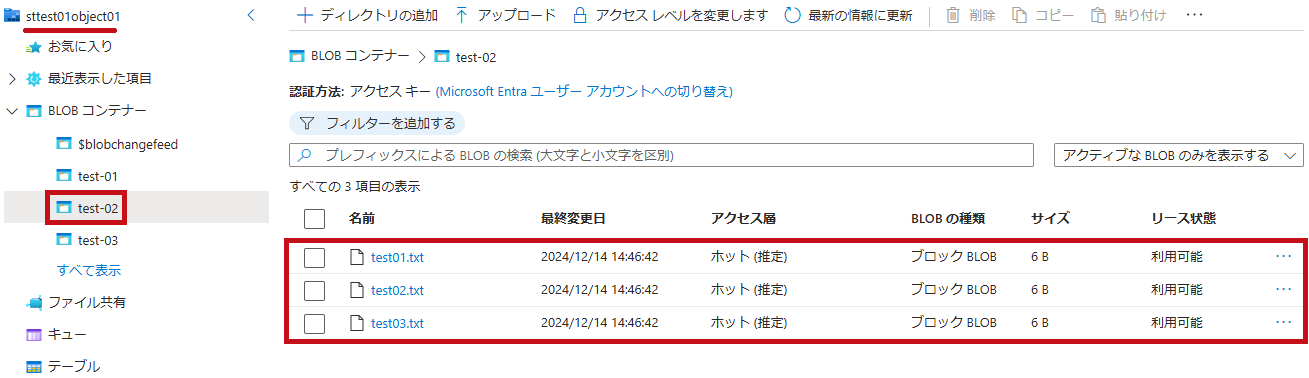This screenshot has height=378, width=1309.
Task: Click the filter funnel icon
Action: [x=307, y=123]
